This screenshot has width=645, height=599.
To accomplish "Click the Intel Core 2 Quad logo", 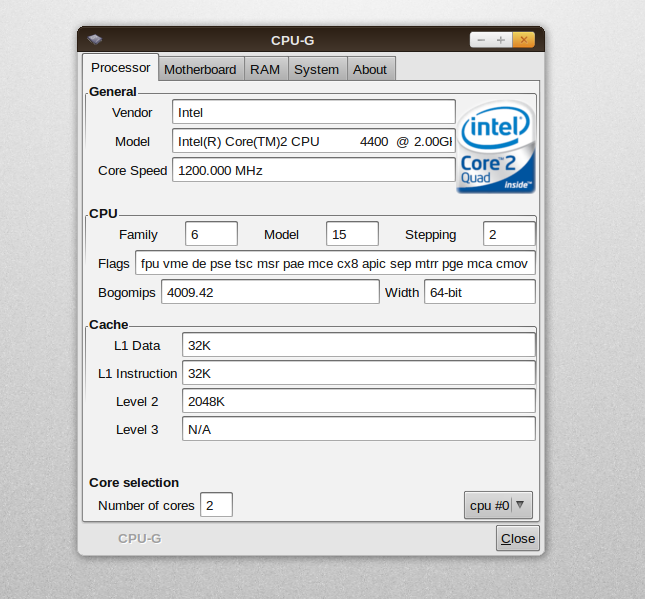I will click(497, 147).
